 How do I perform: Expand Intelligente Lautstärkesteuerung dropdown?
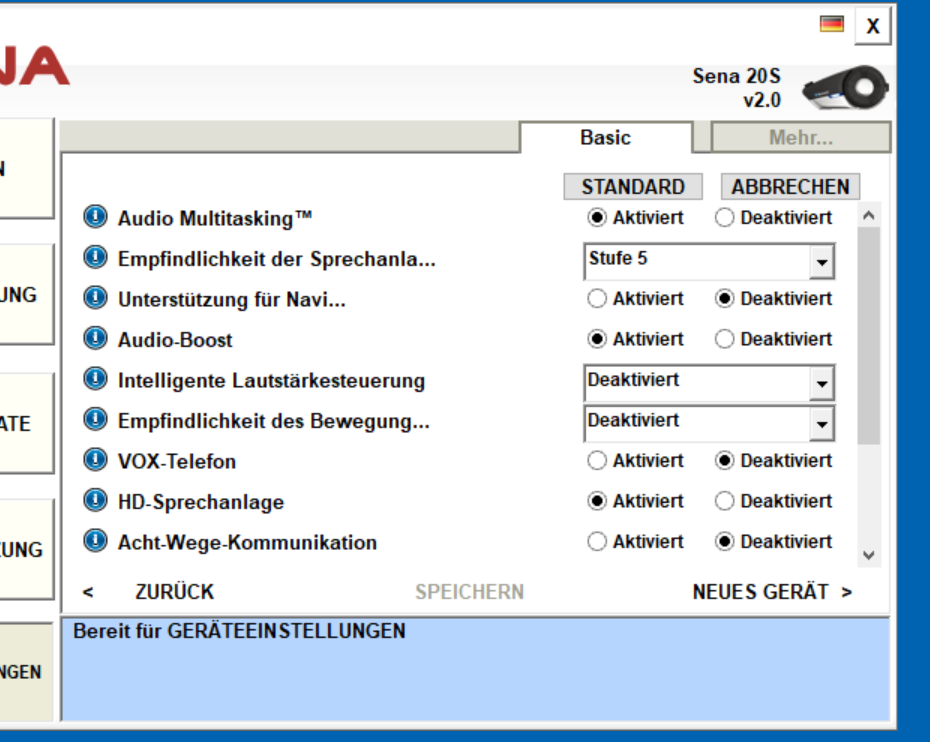[x=821, y=384]
